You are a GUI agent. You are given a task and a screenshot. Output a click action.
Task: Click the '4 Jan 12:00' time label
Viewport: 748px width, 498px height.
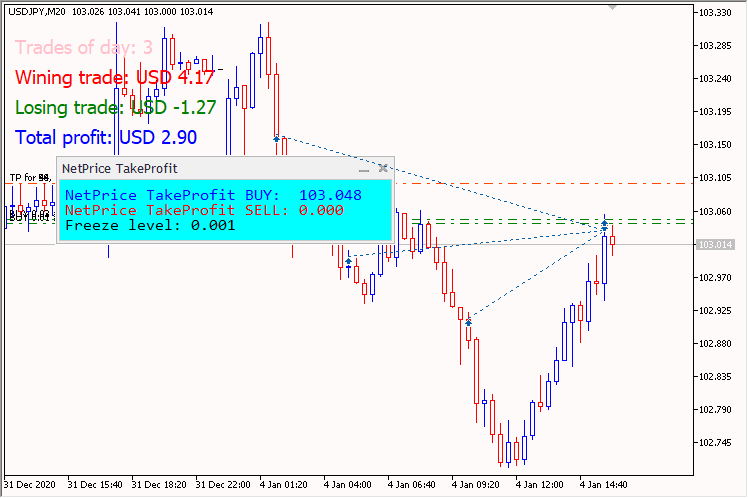(540, 485)
